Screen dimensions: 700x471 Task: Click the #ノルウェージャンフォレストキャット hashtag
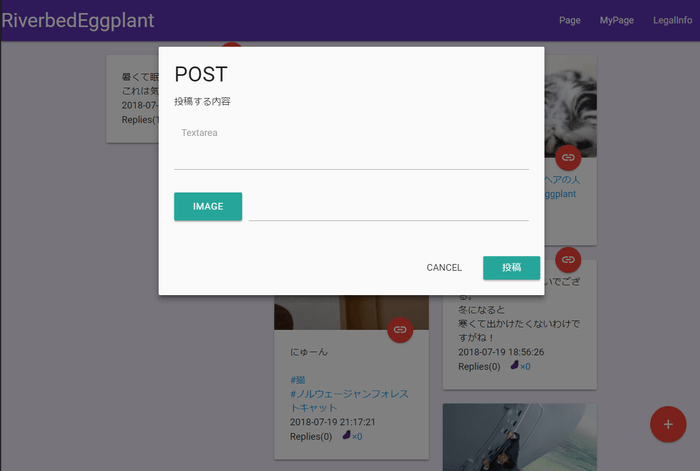pyautogui.click(x=350, y=400)
